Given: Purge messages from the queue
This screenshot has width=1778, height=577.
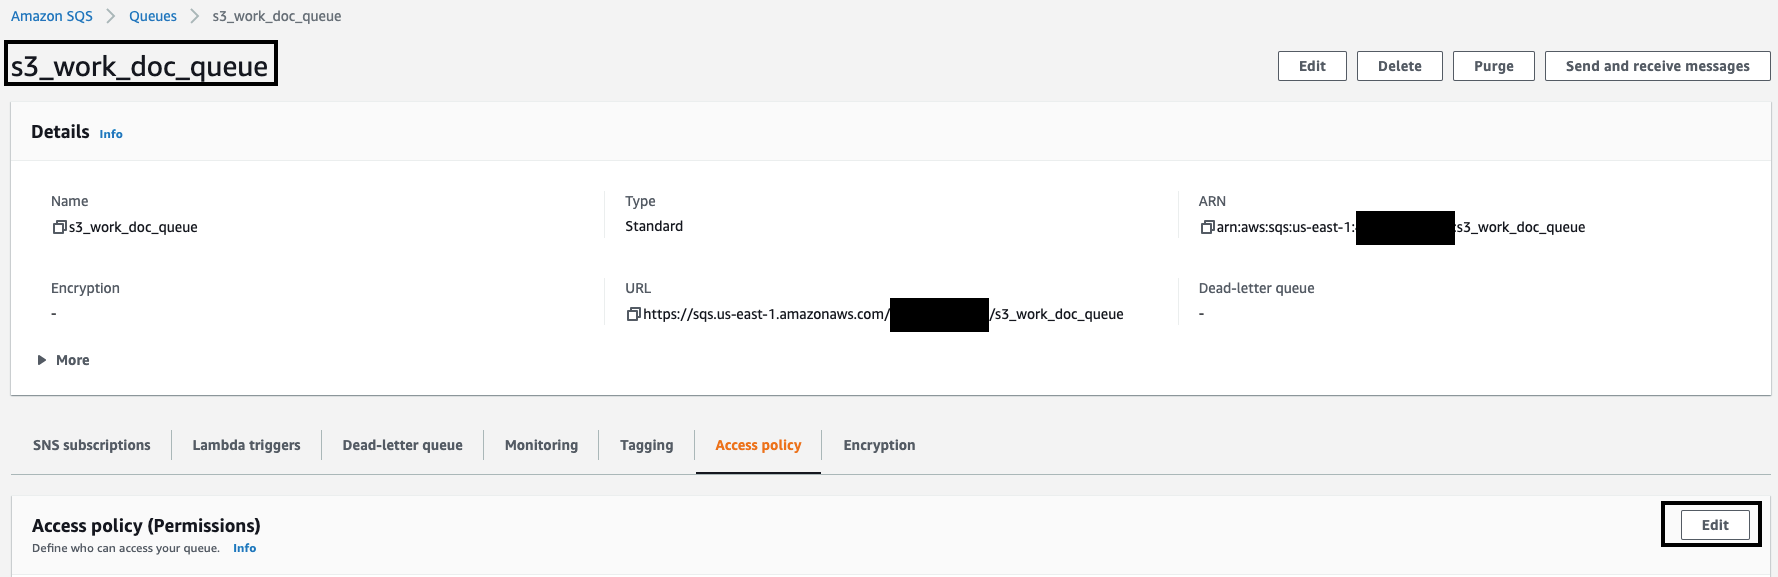Looking at the screenshot, I should coord(1493,65).
